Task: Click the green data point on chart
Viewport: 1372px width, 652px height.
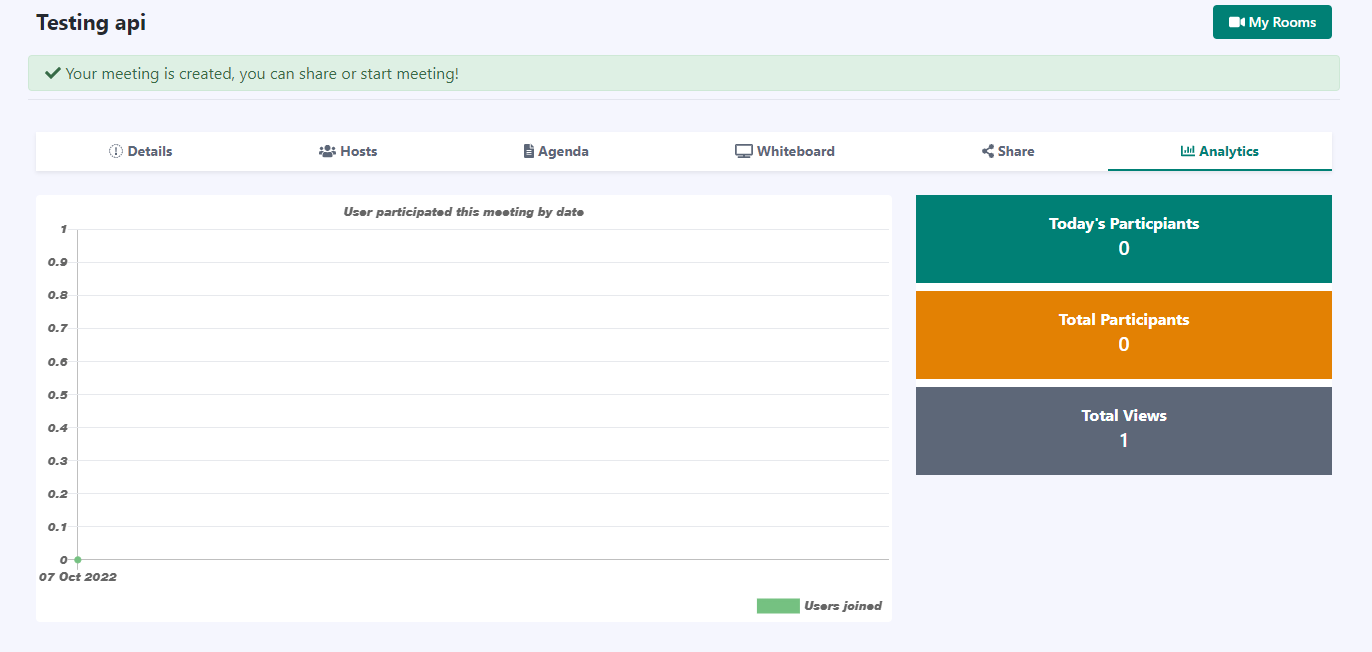Action: pos(77,559)
